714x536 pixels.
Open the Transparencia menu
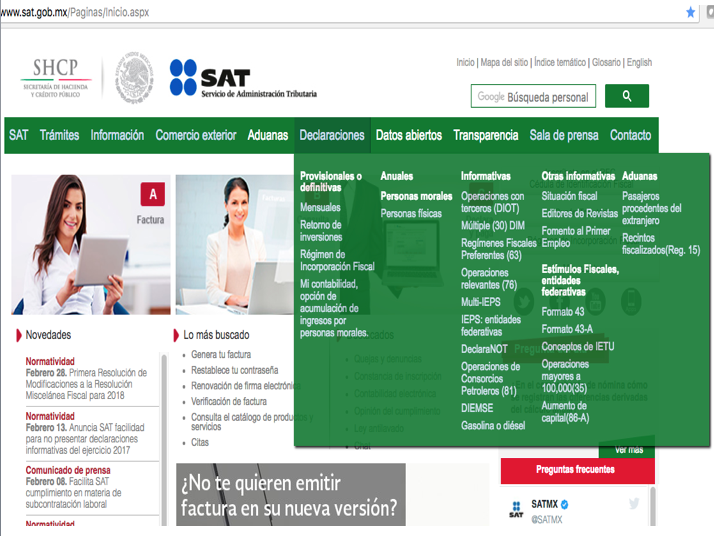[486, 135]
